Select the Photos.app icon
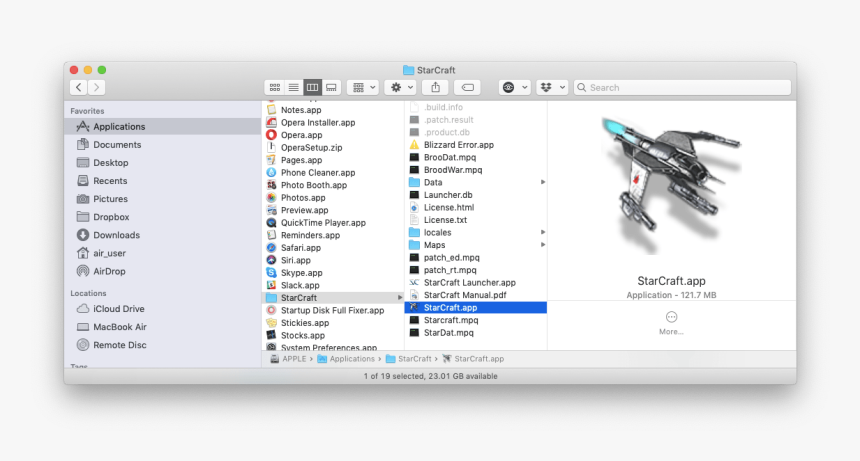This screenshot has height=461, width=860. pos(271,198)
